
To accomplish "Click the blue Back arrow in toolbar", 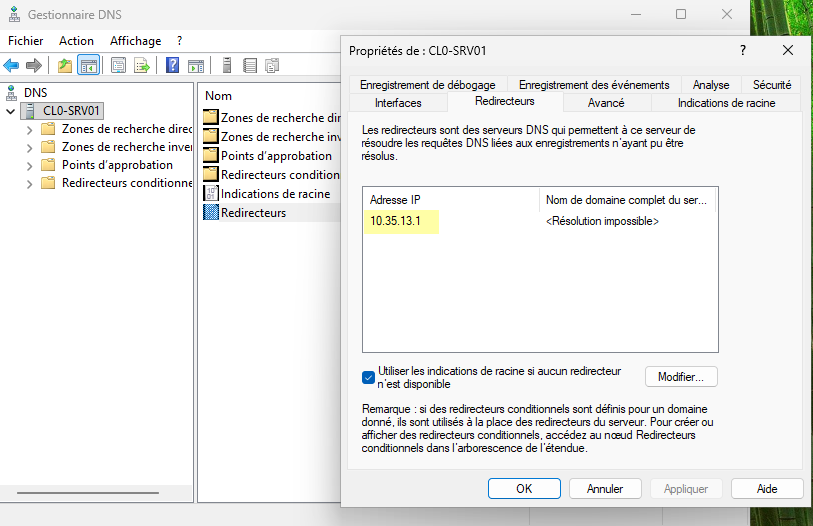I will 11,65.
